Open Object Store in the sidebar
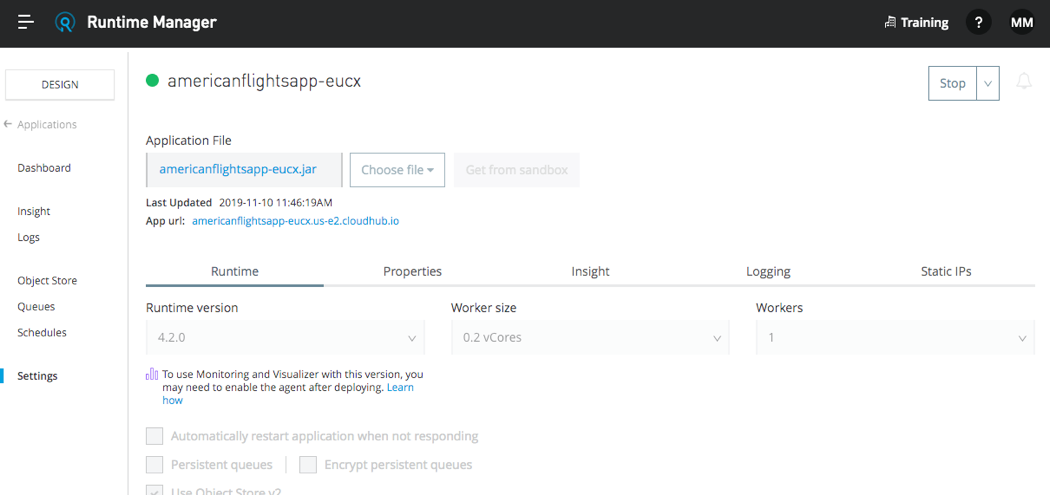 pos(47,281)
